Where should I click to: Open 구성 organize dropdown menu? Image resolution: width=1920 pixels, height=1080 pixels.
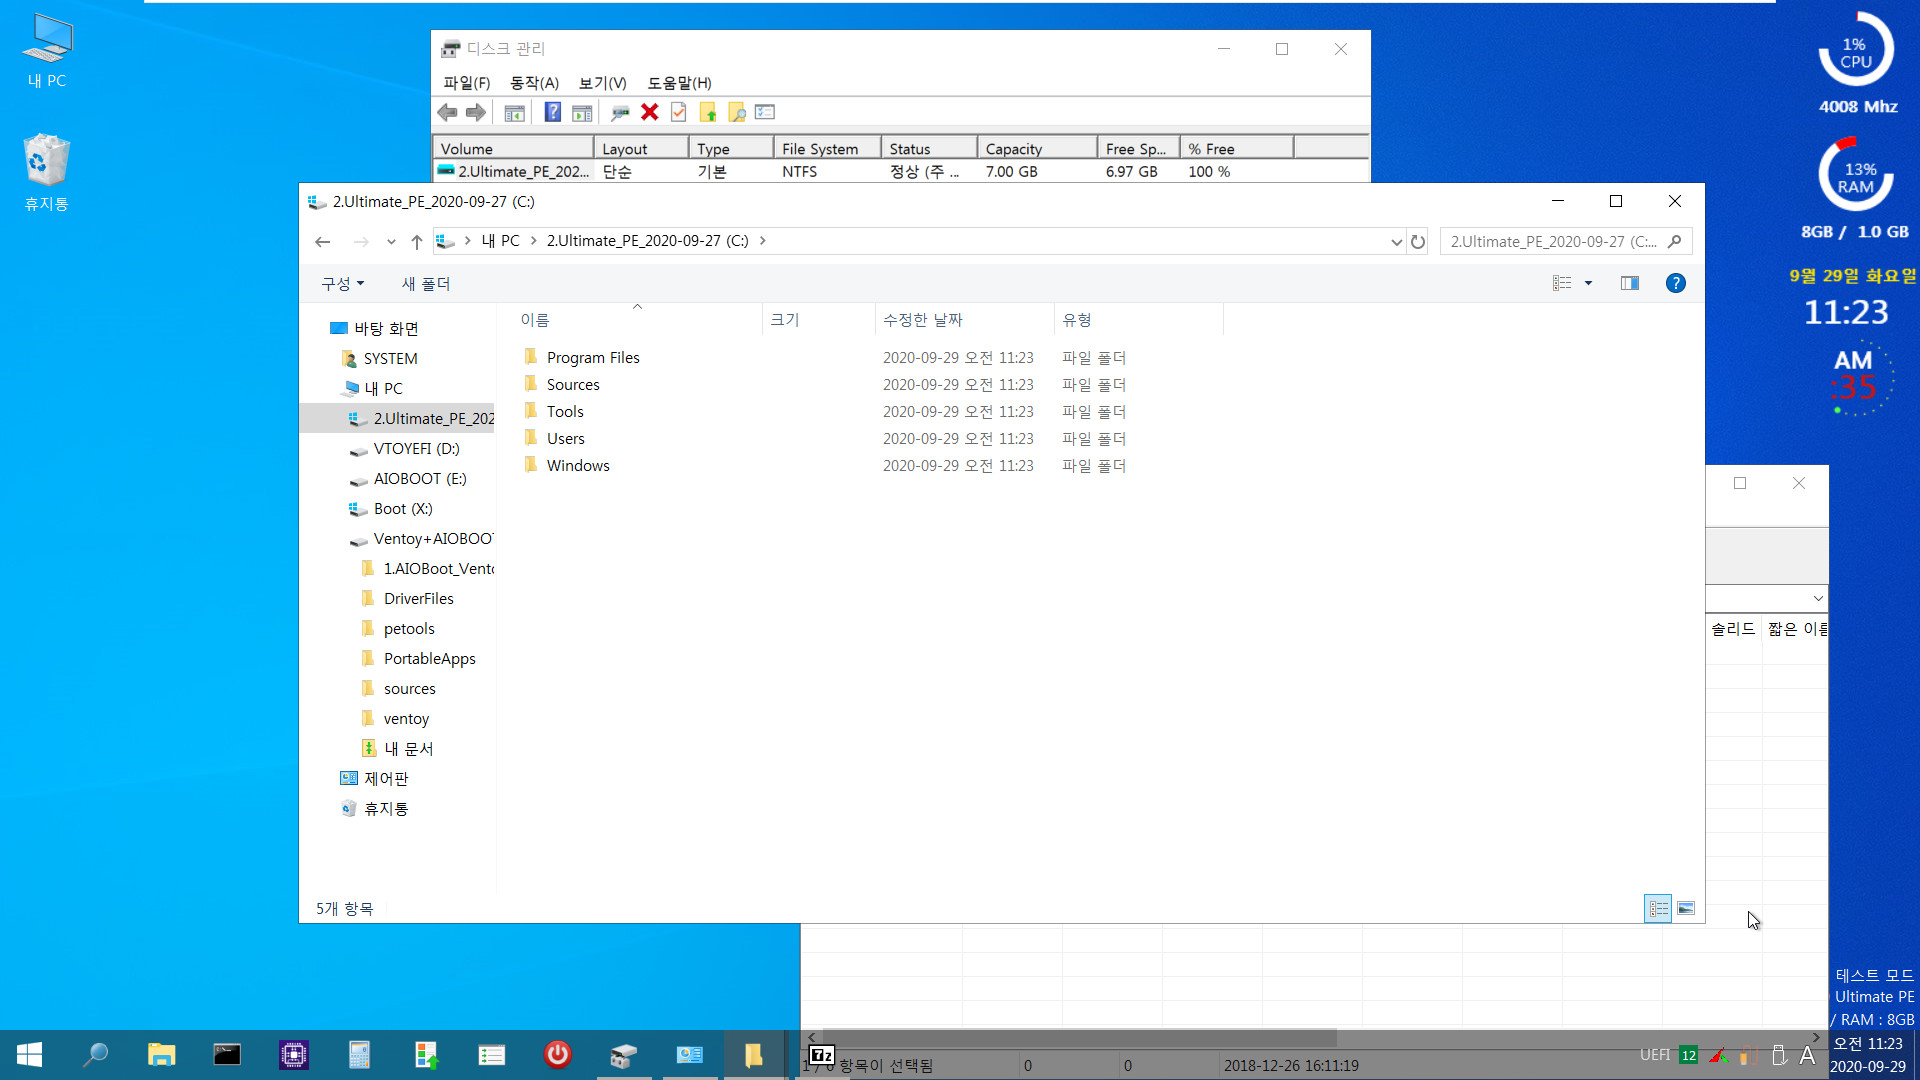click(343, 284)
